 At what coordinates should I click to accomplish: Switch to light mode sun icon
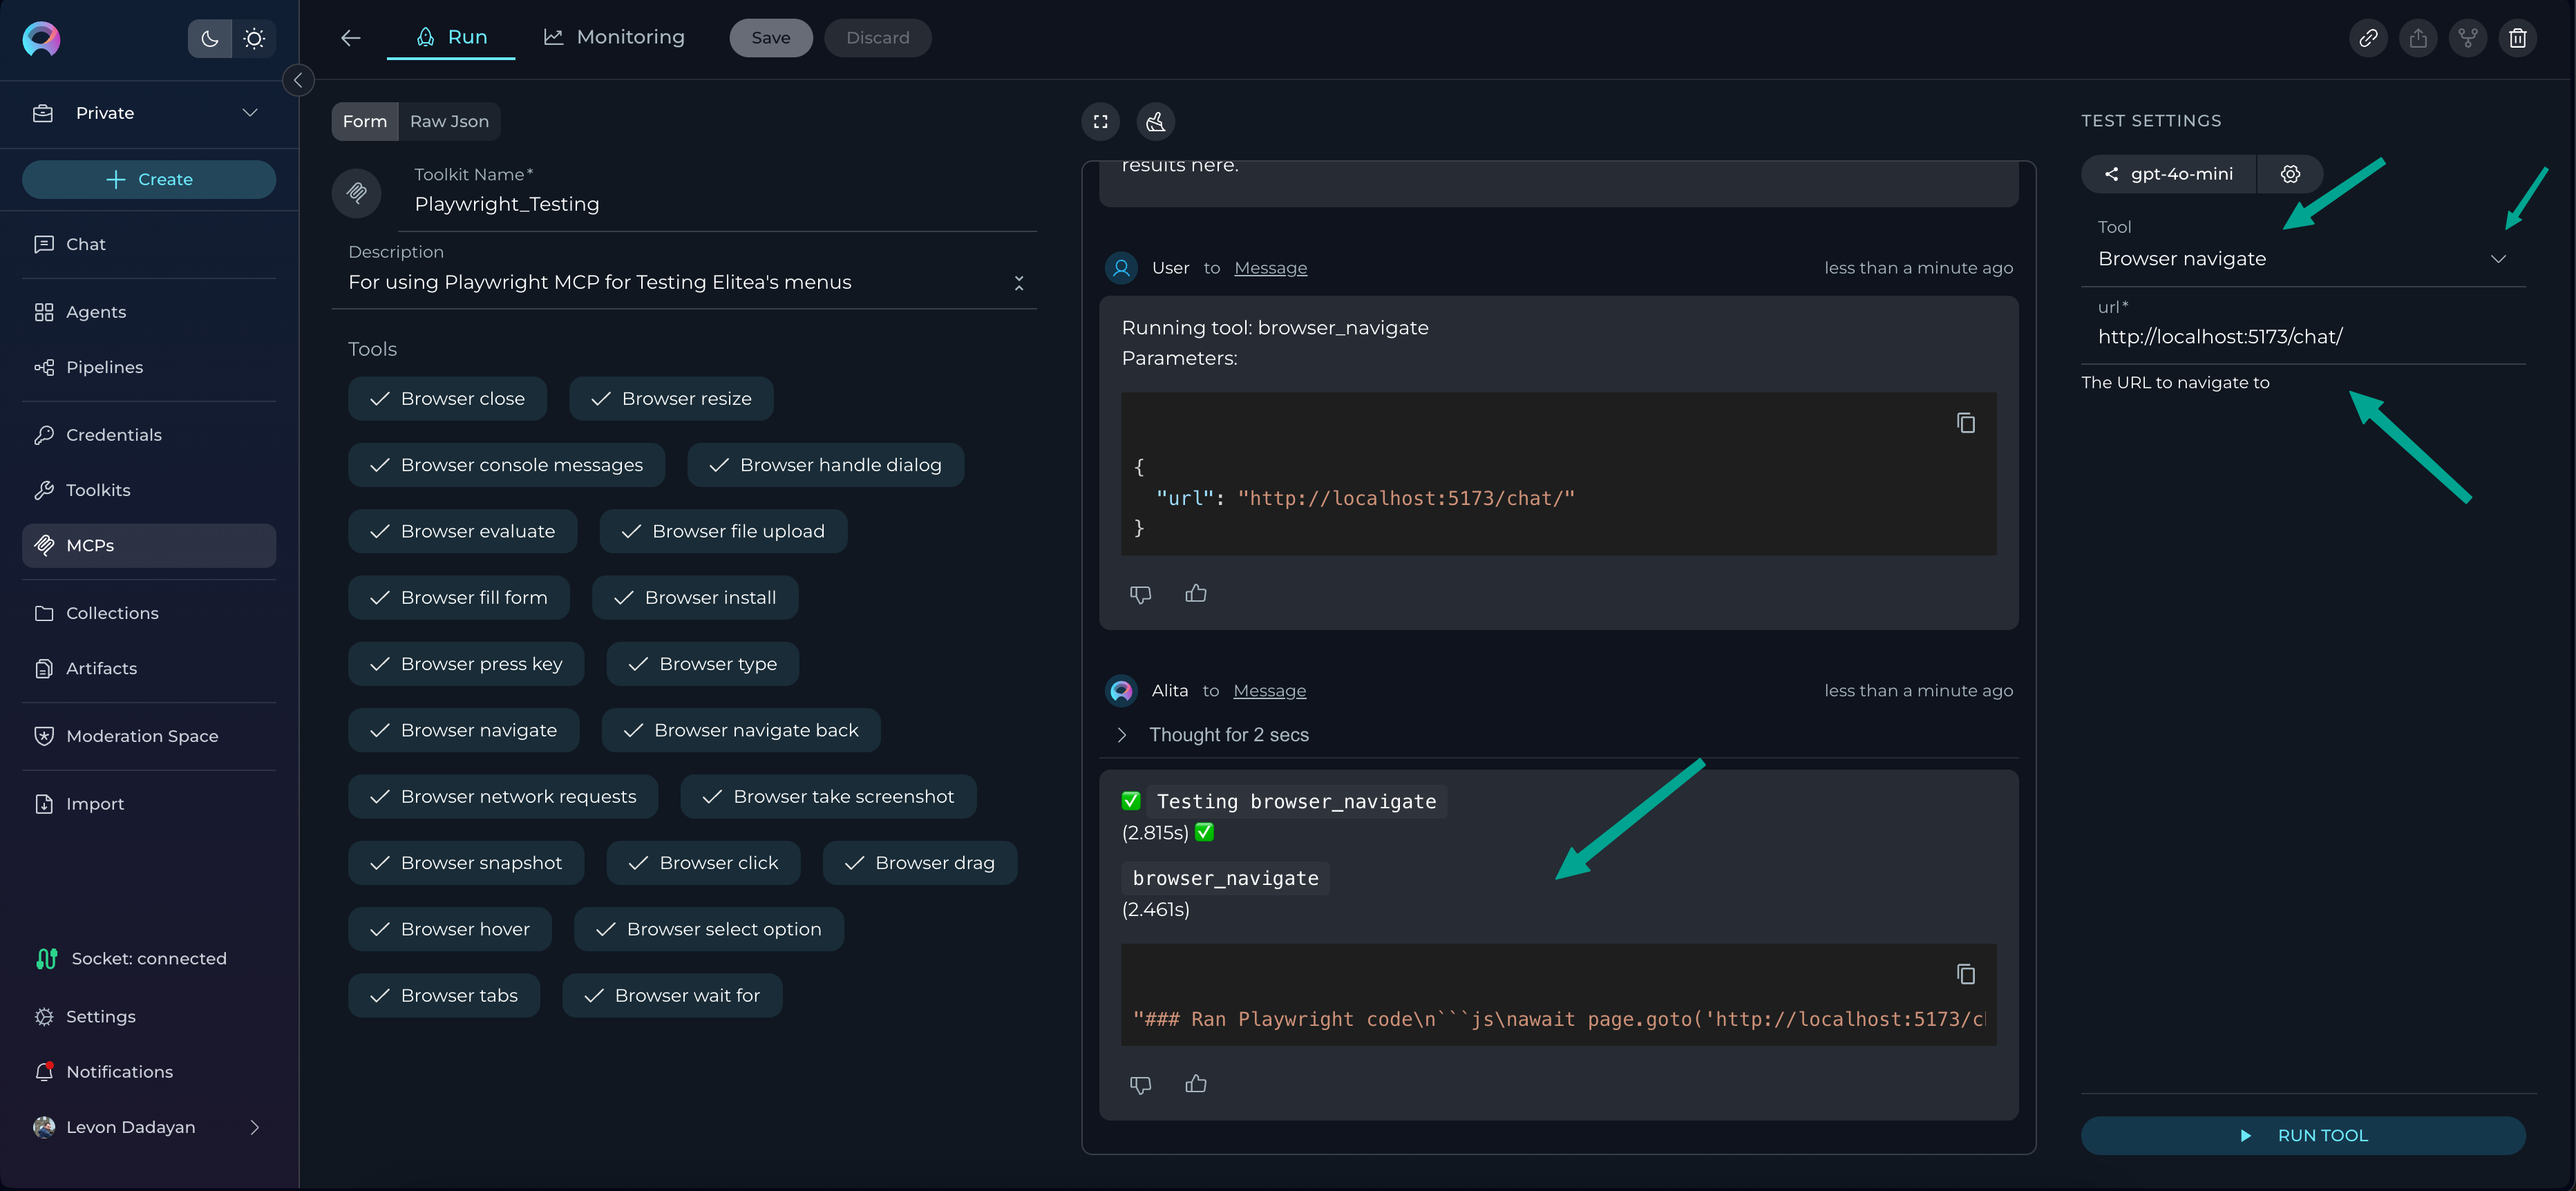(254, 38)
